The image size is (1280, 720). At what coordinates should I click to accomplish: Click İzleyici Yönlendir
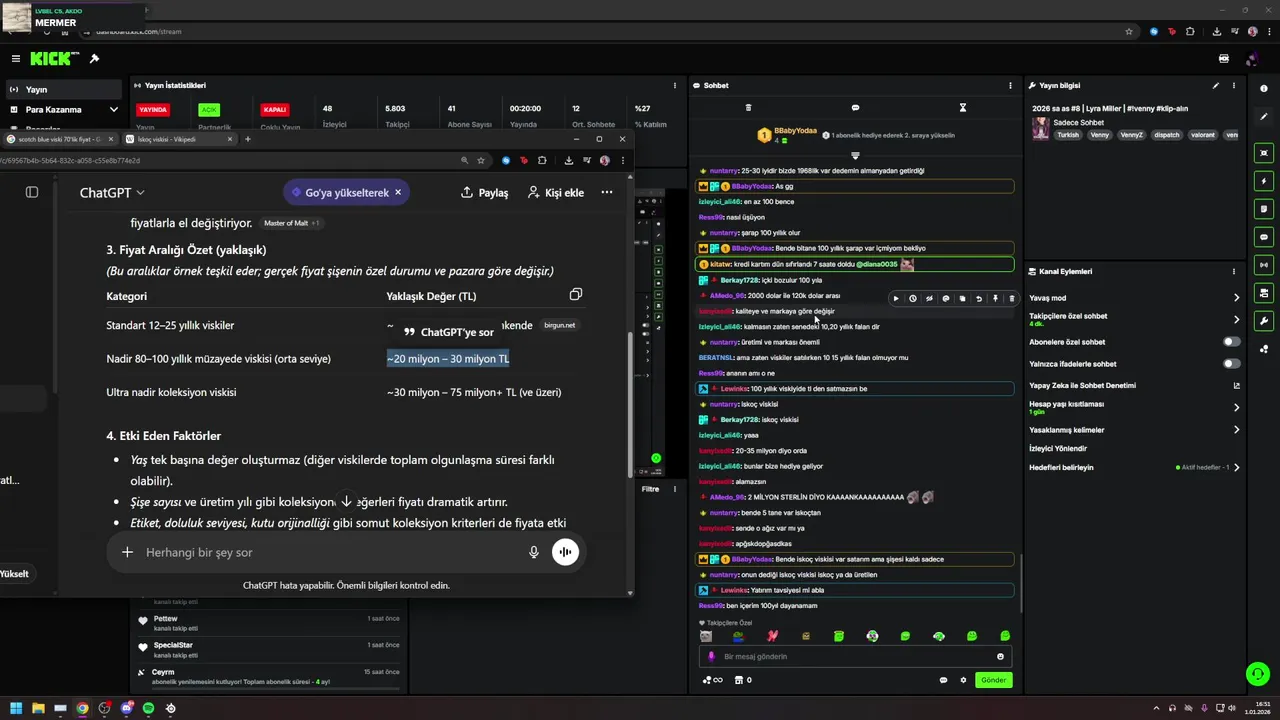[x=1058, y=448]
